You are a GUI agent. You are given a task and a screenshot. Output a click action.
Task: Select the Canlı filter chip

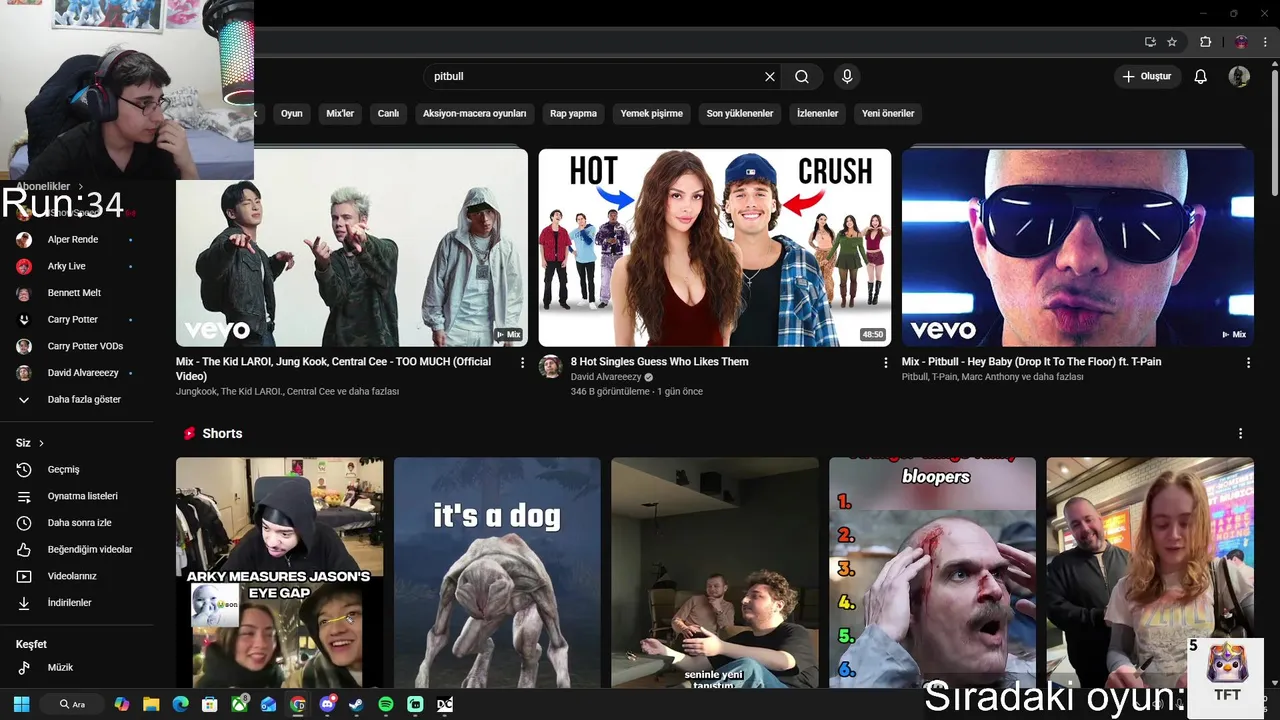[388, 113]
